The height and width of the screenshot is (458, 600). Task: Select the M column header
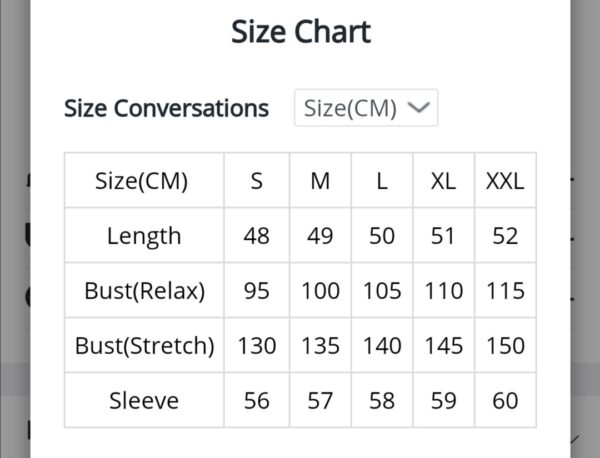[x=320, y=181]
